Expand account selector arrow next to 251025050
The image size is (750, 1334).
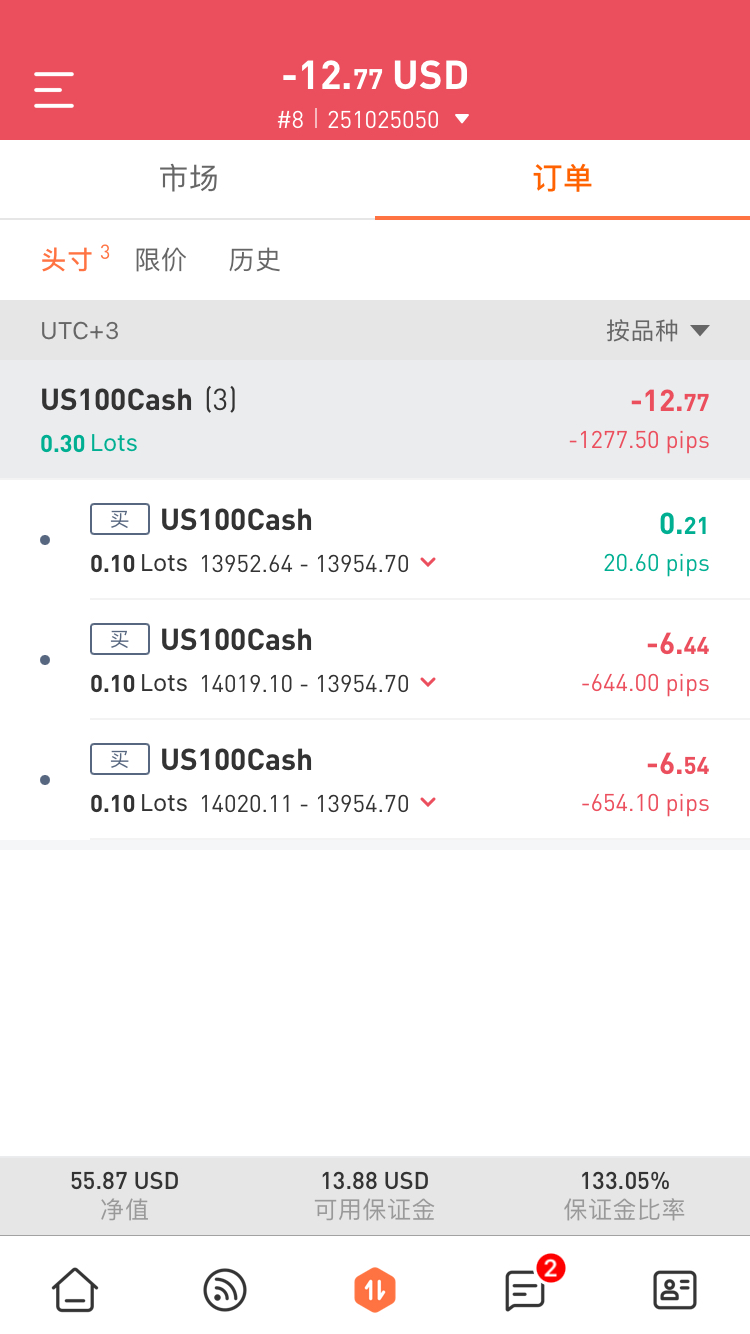pyautogui.click(x=461, y=120)
